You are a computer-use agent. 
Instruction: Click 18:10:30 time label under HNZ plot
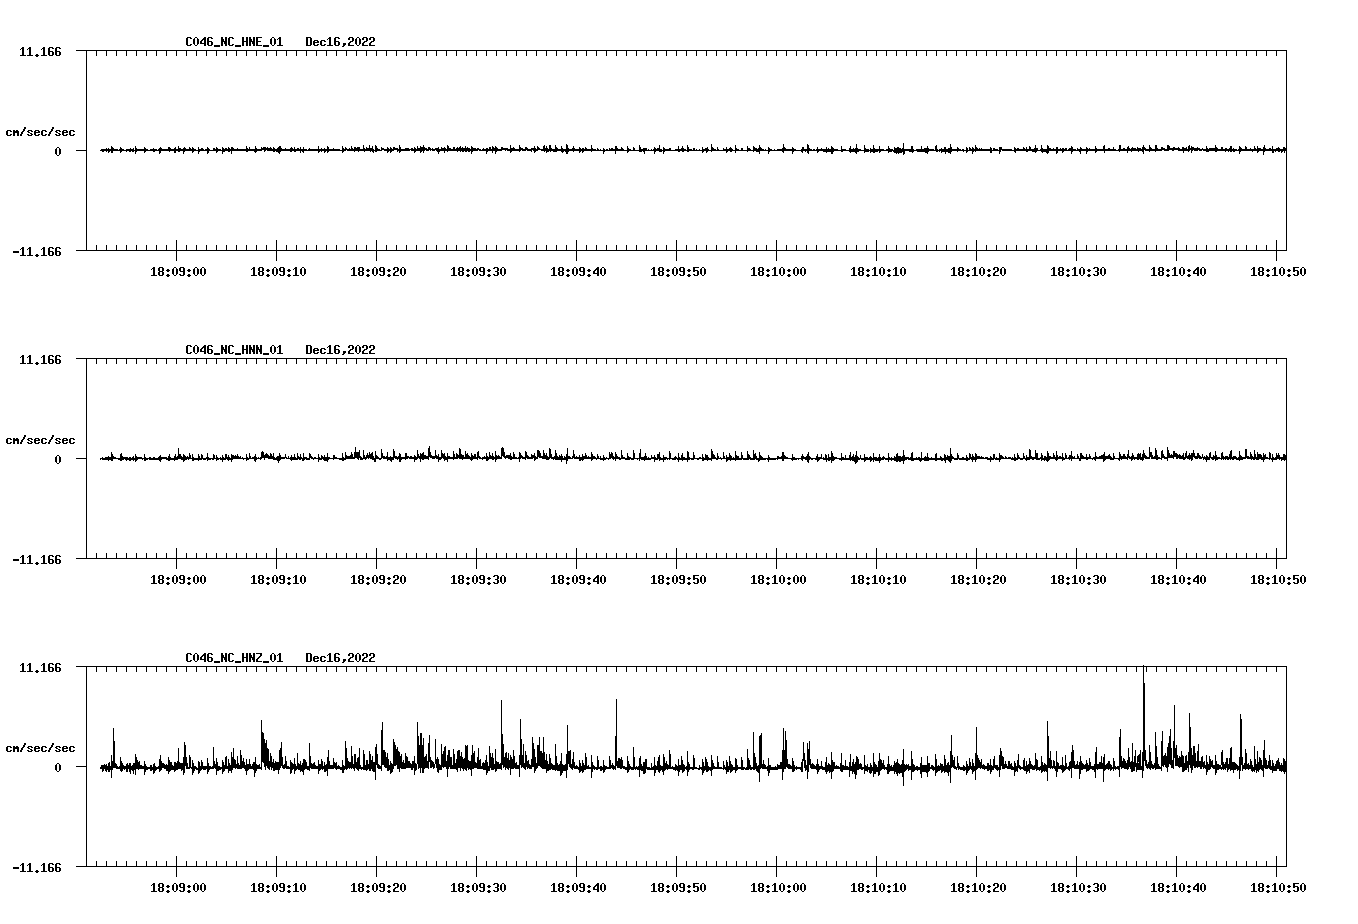point(1078,887)
